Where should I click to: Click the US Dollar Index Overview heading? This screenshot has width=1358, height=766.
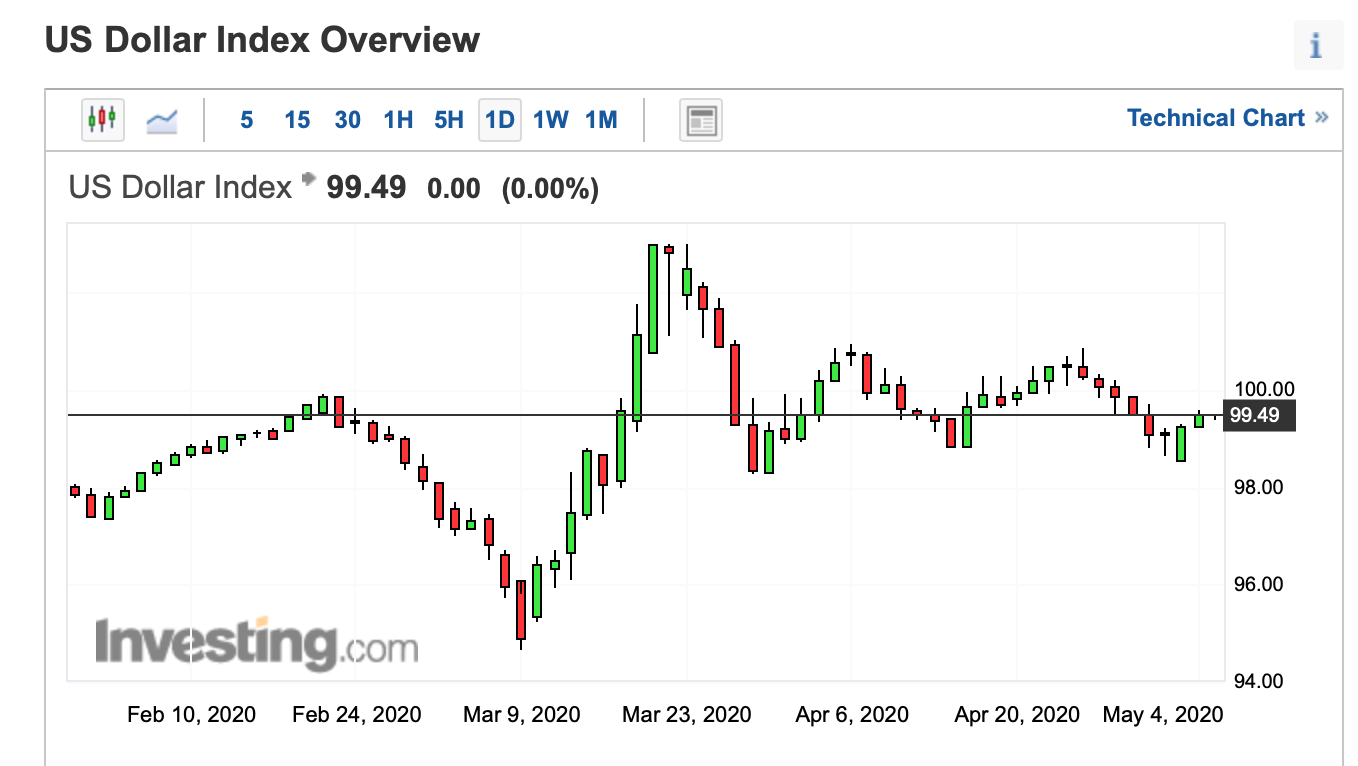[262, 40]
